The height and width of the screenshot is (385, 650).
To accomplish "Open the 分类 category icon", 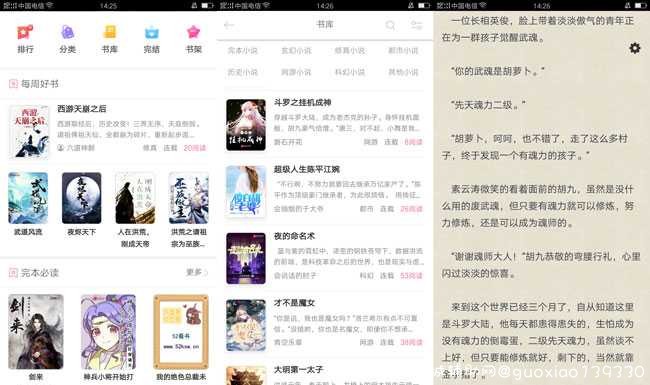I will pos(67,32).
